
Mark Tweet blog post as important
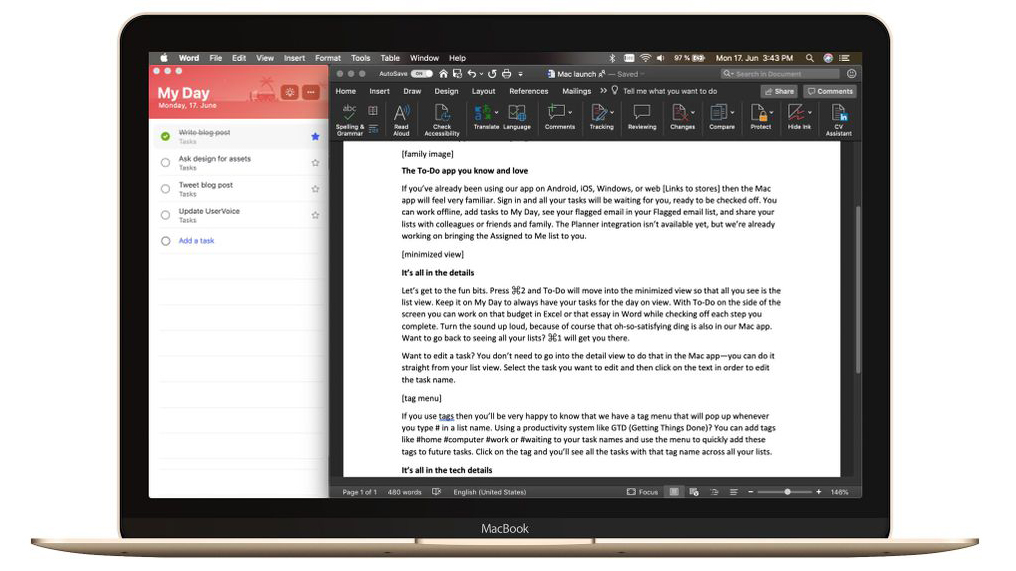click(x=316, y=189)
